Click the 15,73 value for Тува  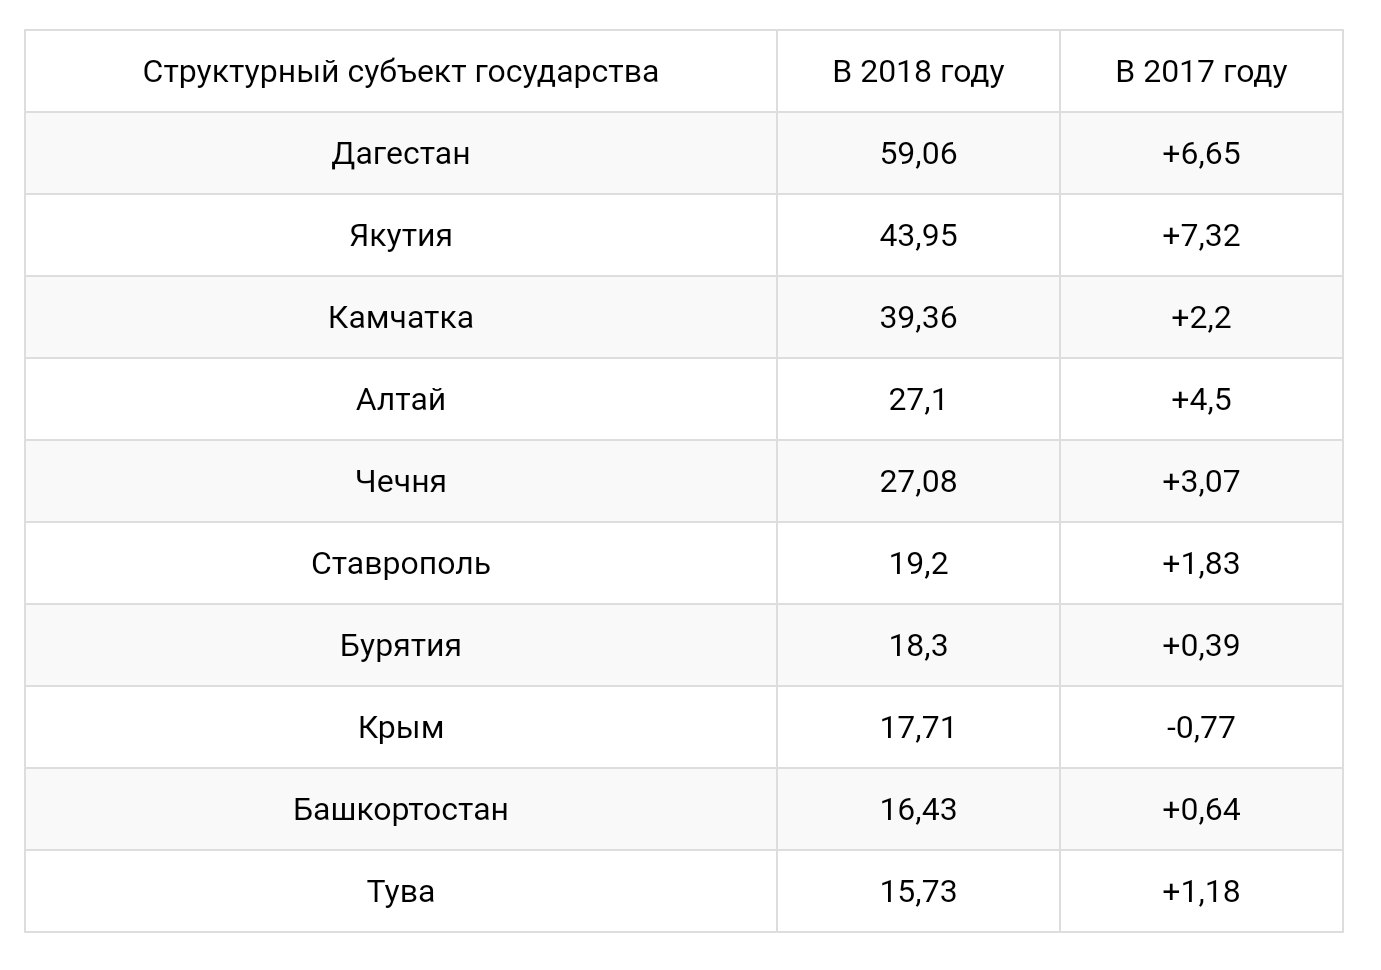[x=918, y=891]
